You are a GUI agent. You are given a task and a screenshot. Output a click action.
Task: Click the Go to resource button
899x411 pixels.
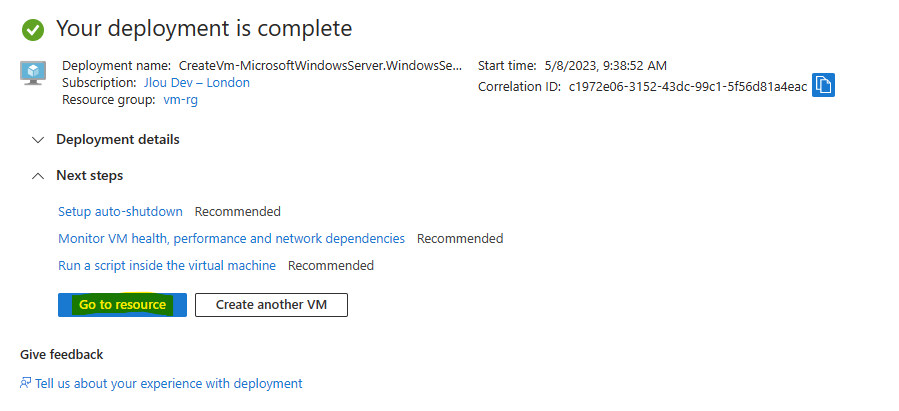coord(122,305)
